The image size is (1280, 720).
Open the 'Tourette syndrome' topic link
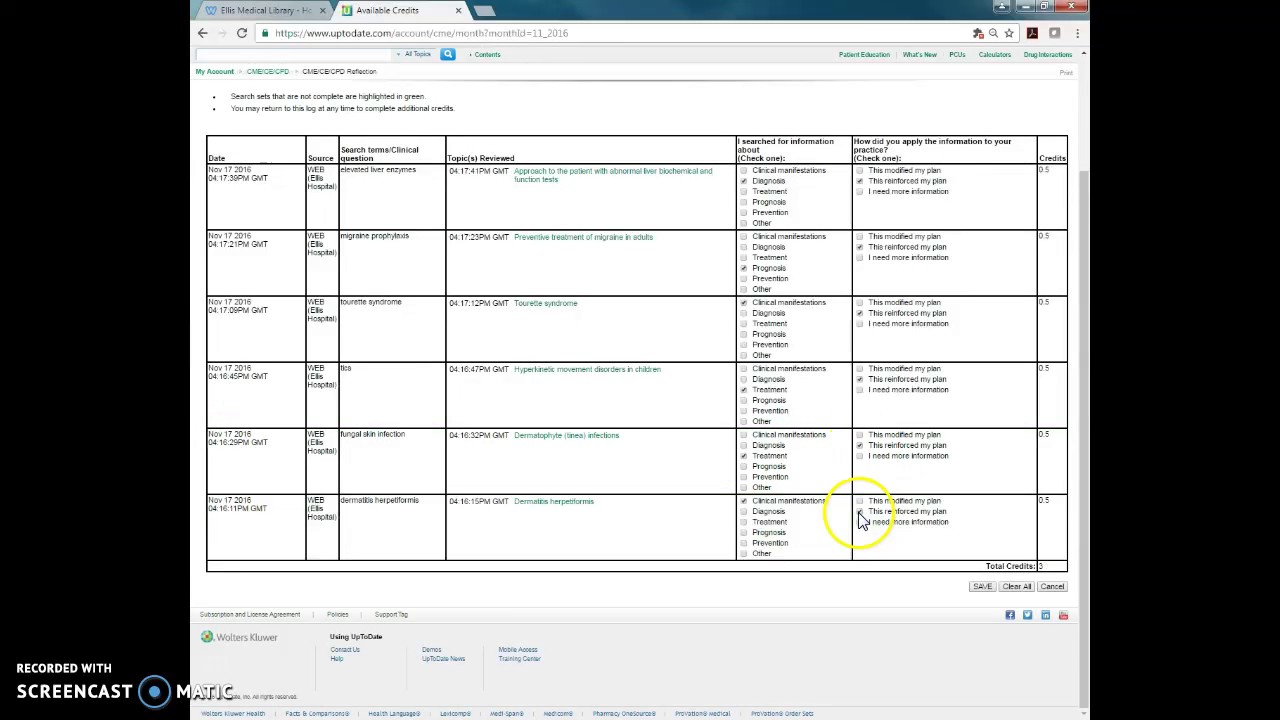click(545, 303)
